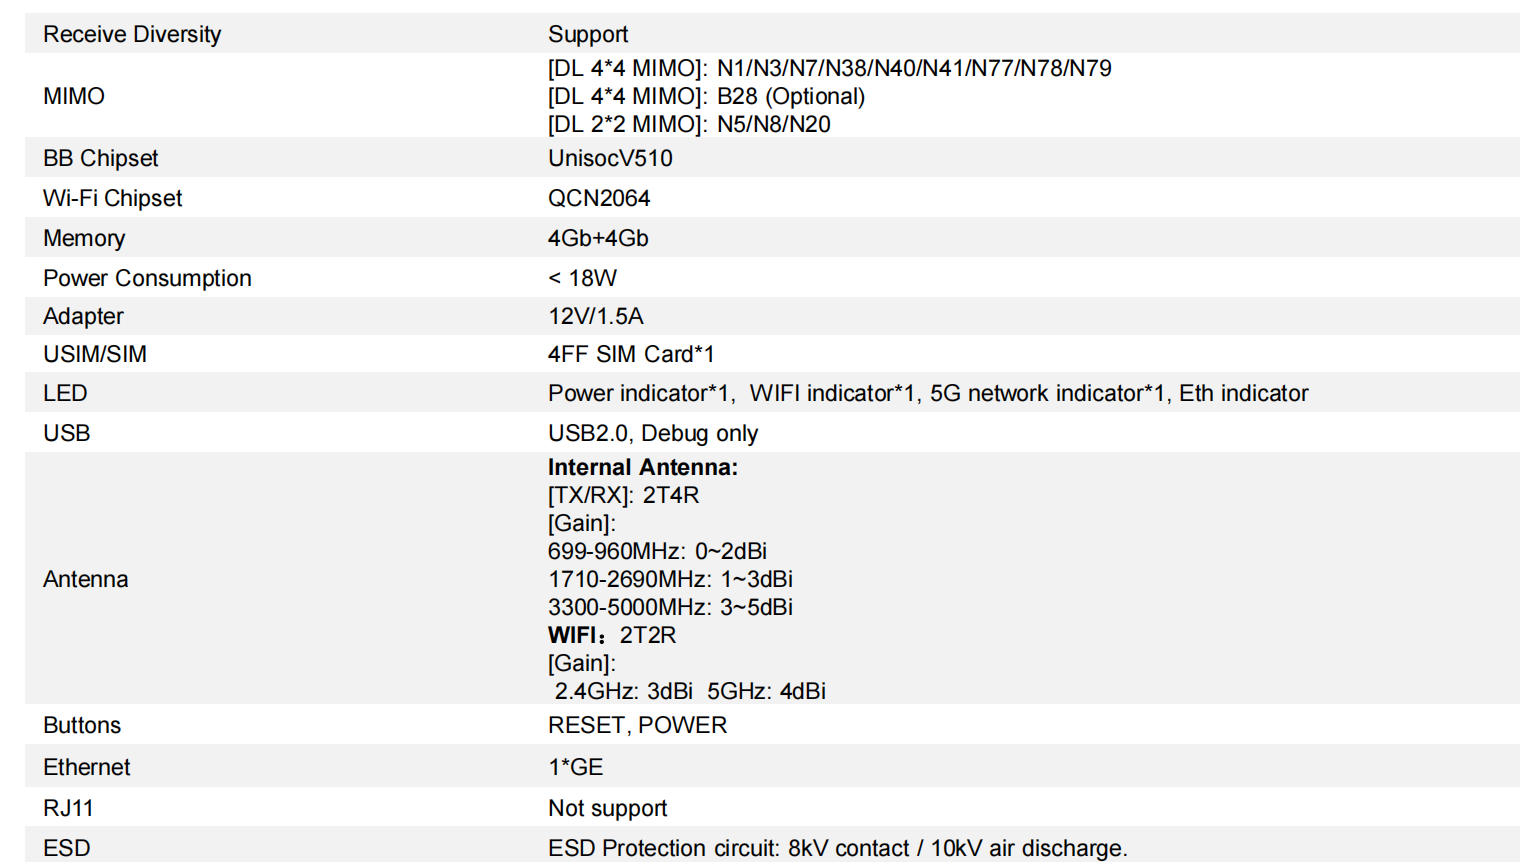Click the USB2.0, Debug only value
This screenshot has width=1524, height=862.
(x=652, y=433)
